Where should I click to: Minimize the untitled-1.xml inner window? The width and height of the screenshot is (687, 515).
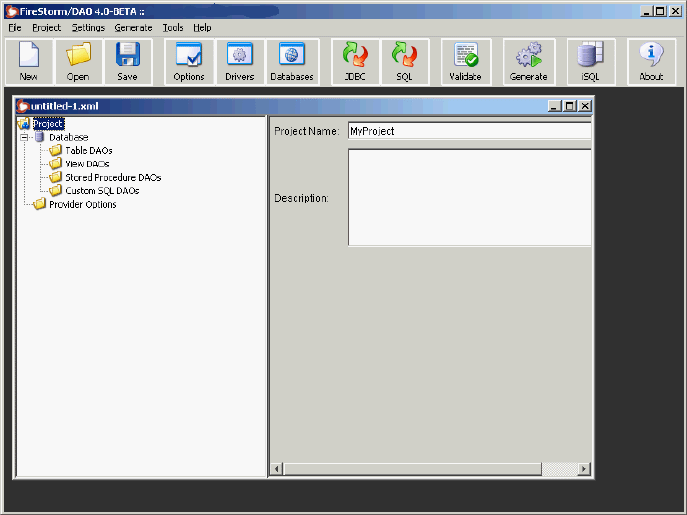(555, 106)
